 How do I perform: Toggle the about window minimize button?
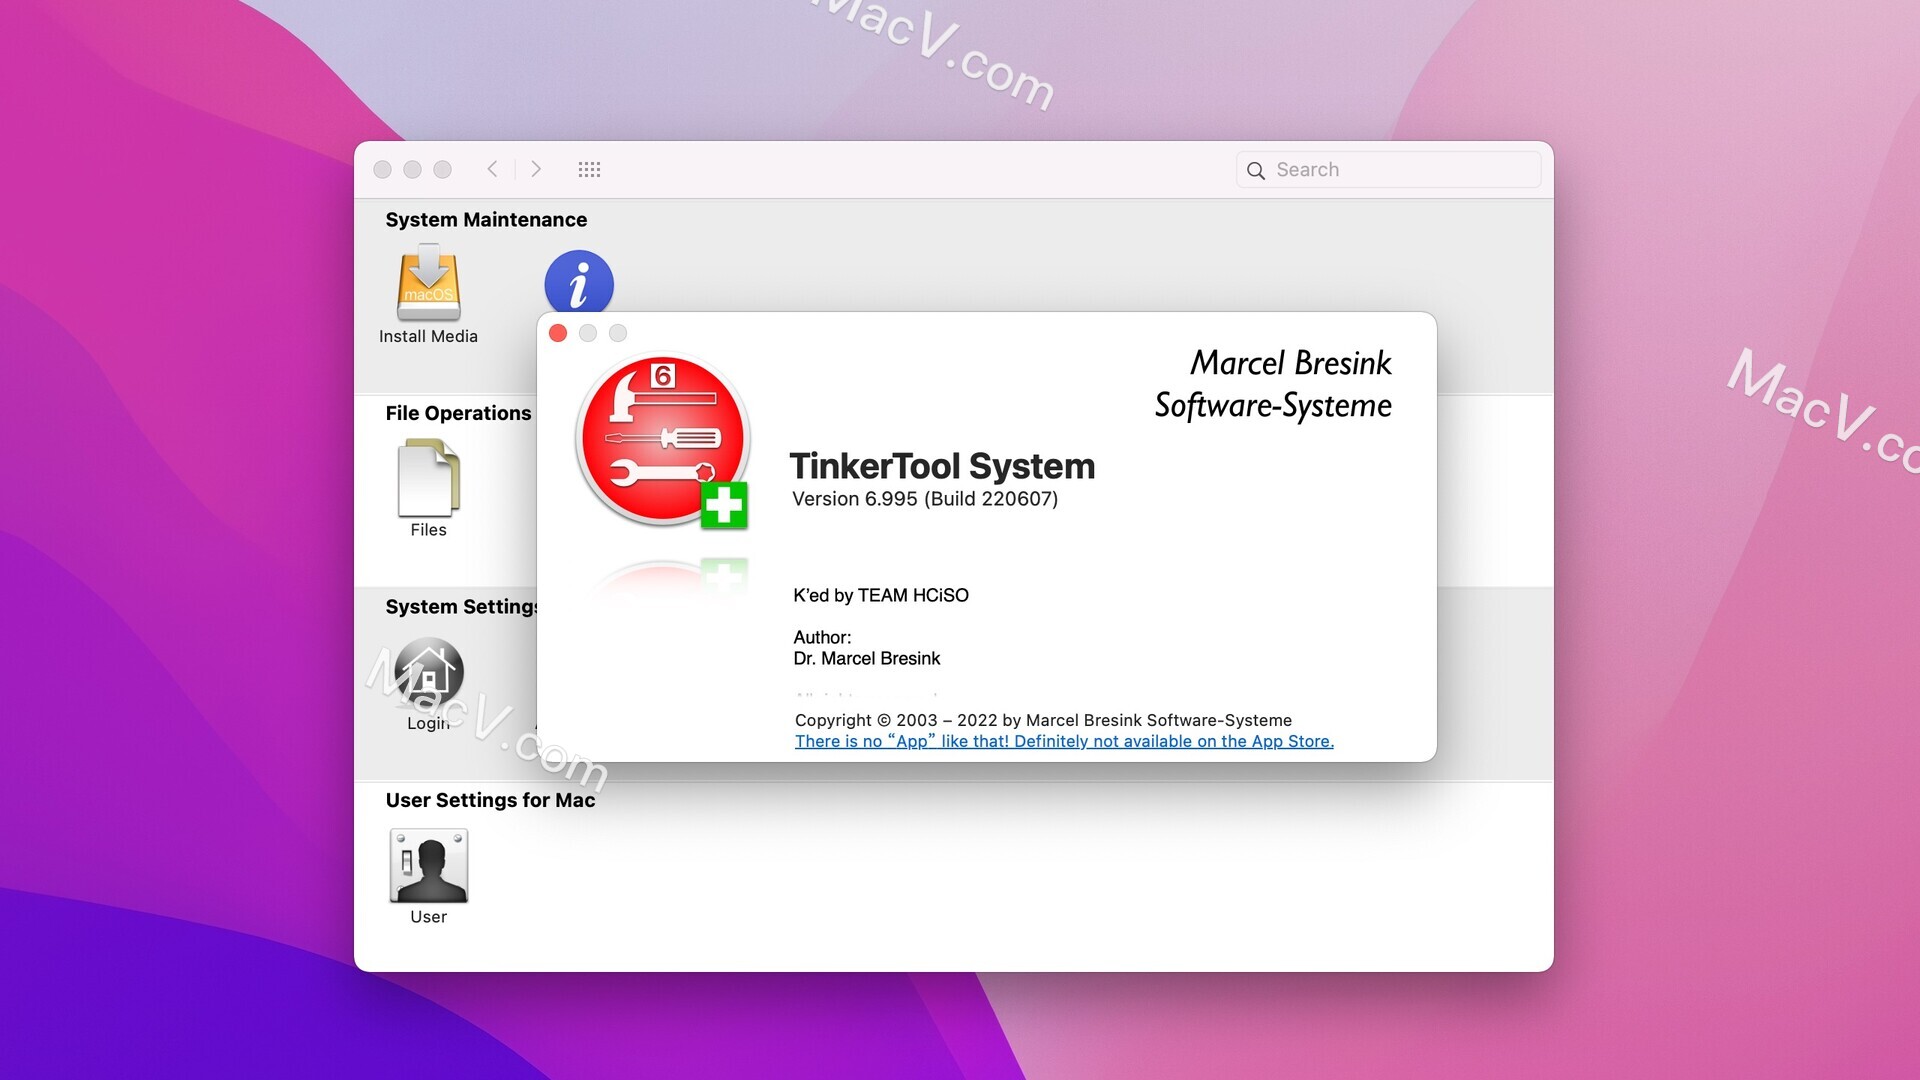click(585, 331)
